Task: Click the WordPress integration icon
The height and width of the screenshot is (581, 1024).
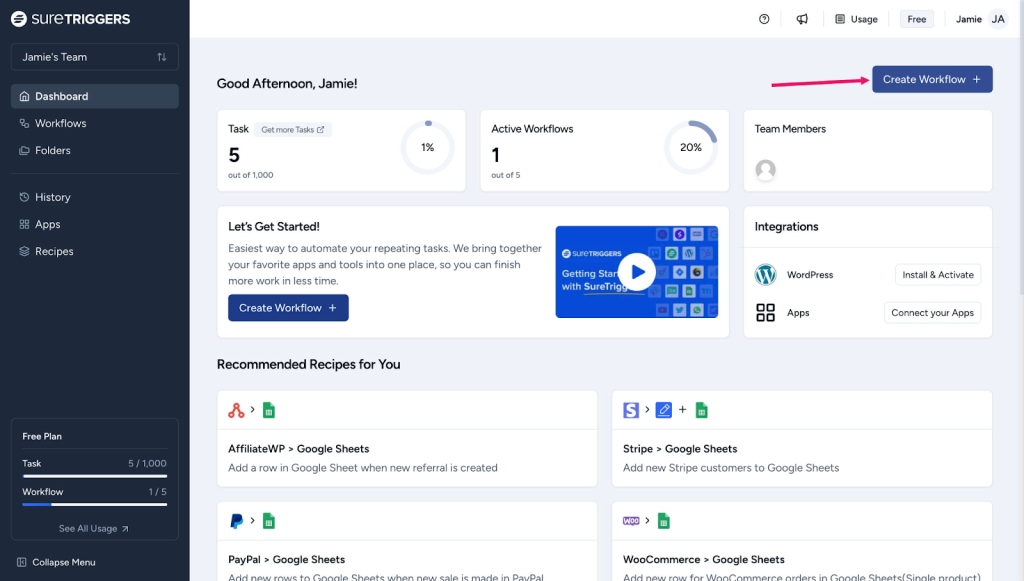Action: coord(766,274)
